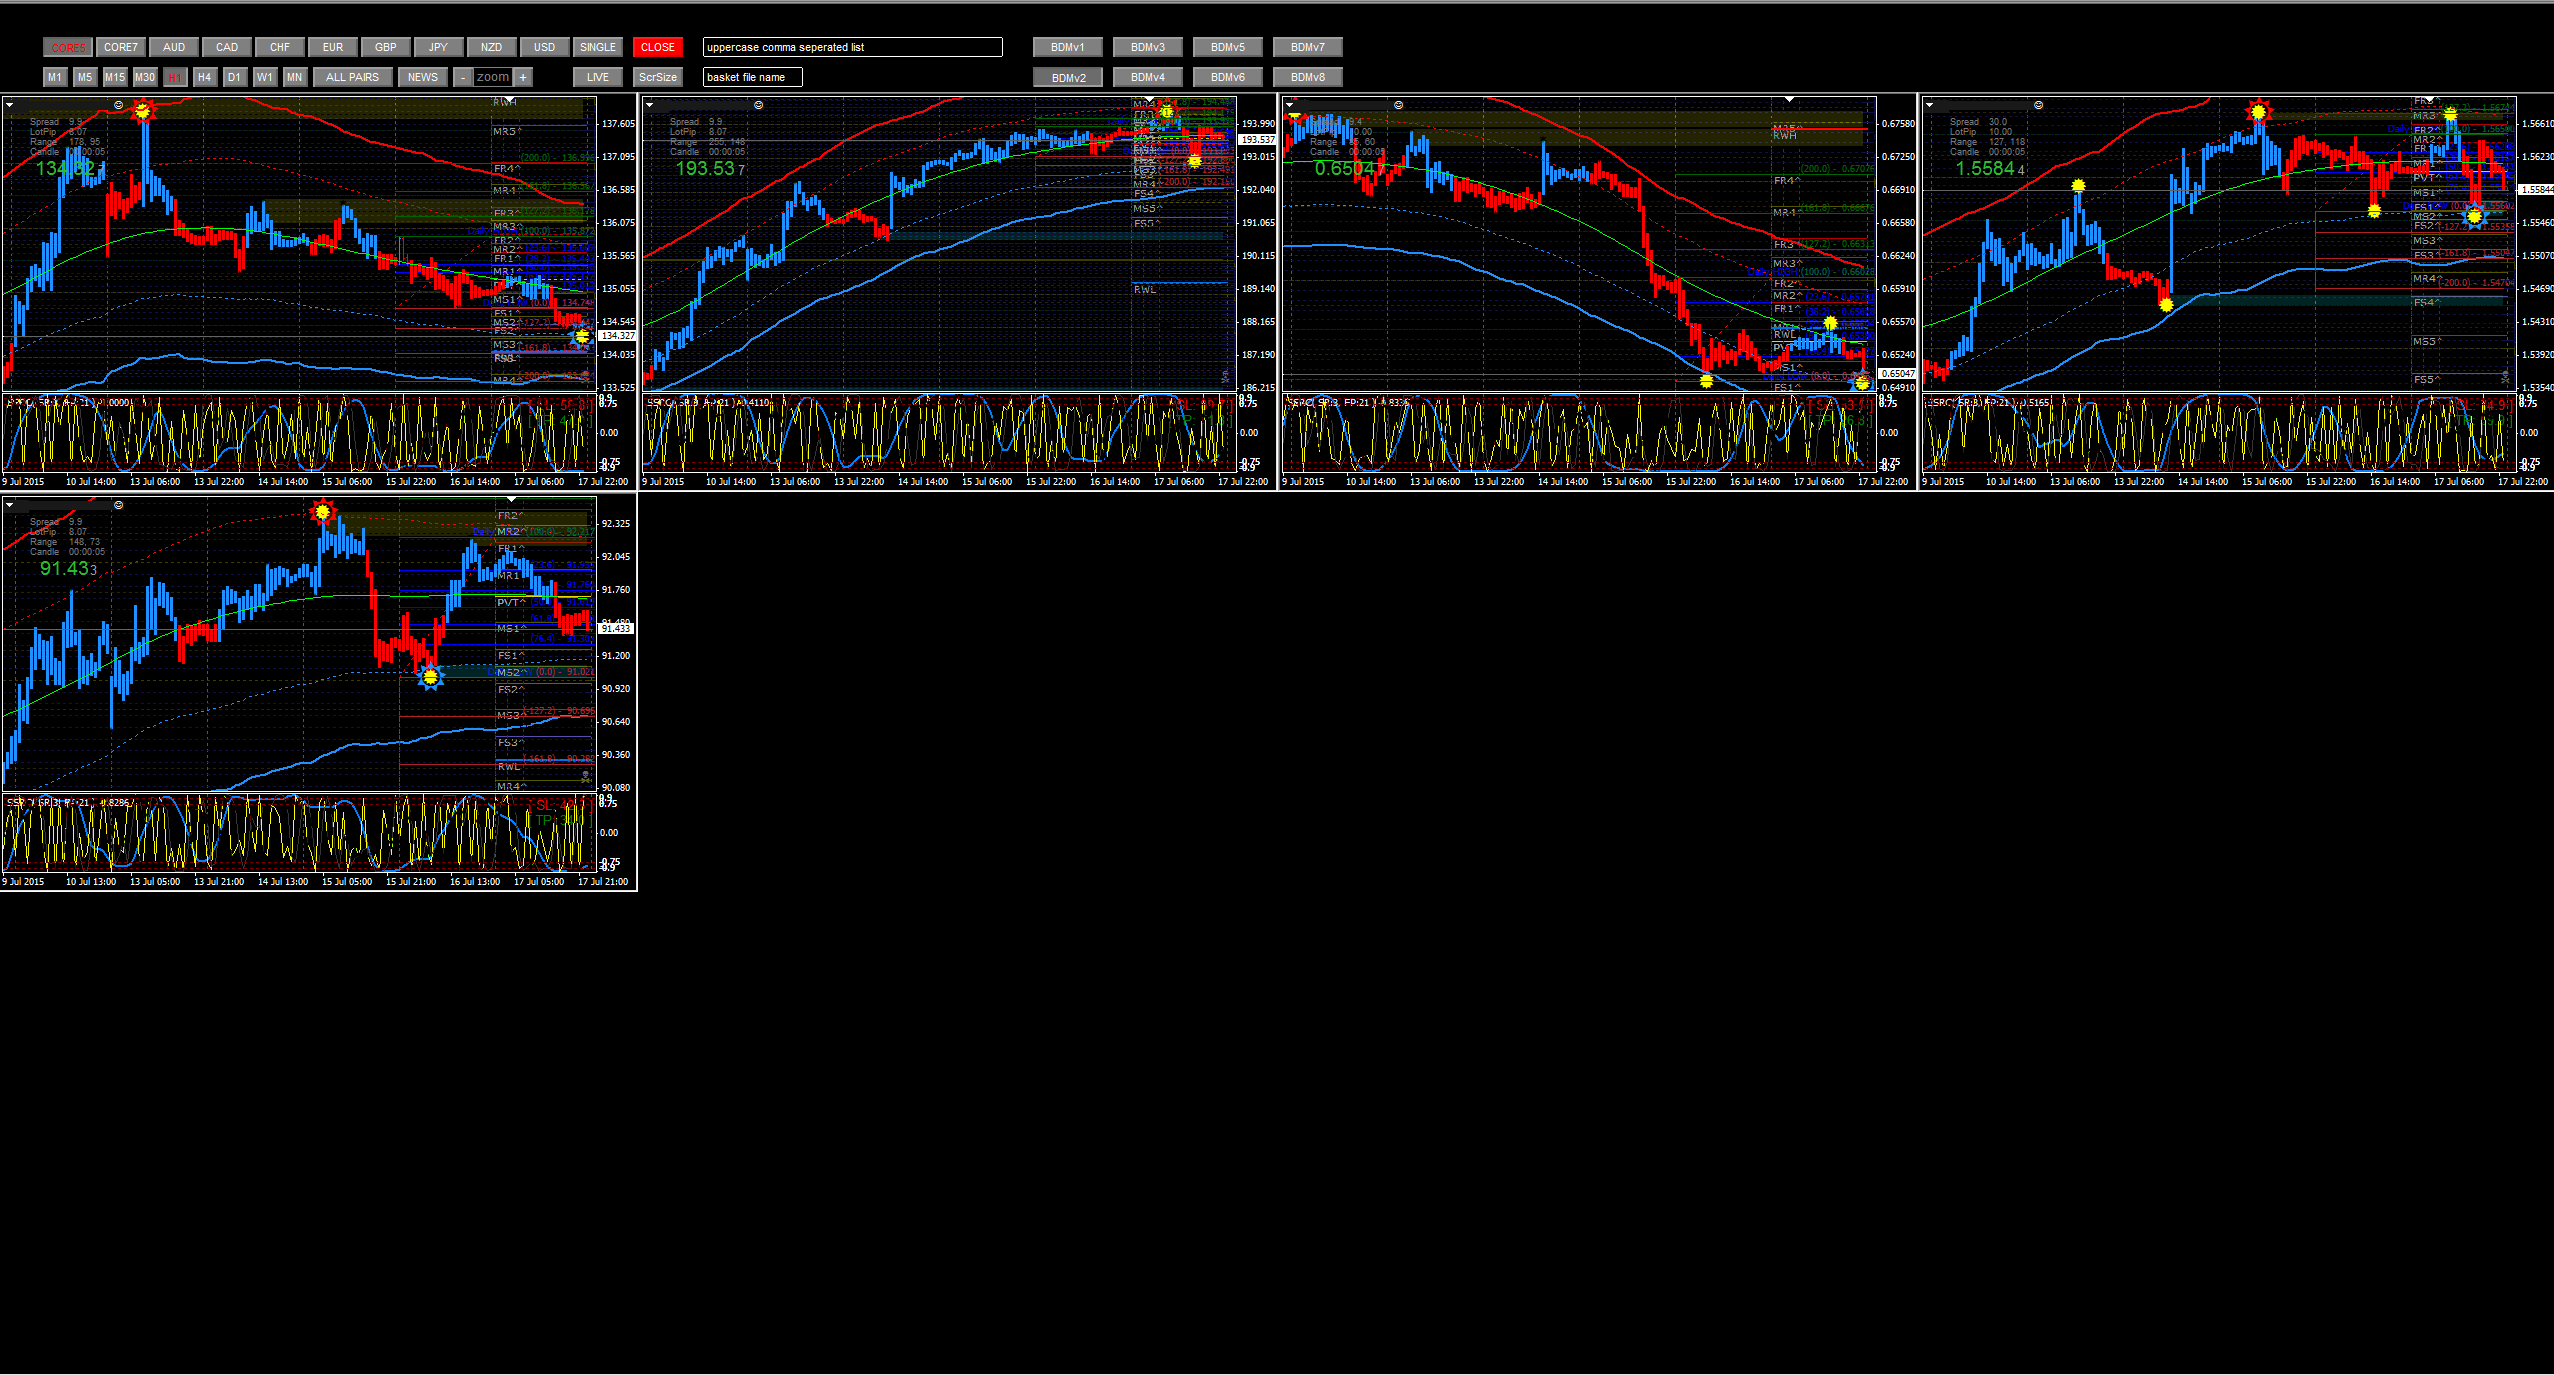
Task: Click the blue sun marker at 91.43 chart's low
Action: [x=430, y=677]
